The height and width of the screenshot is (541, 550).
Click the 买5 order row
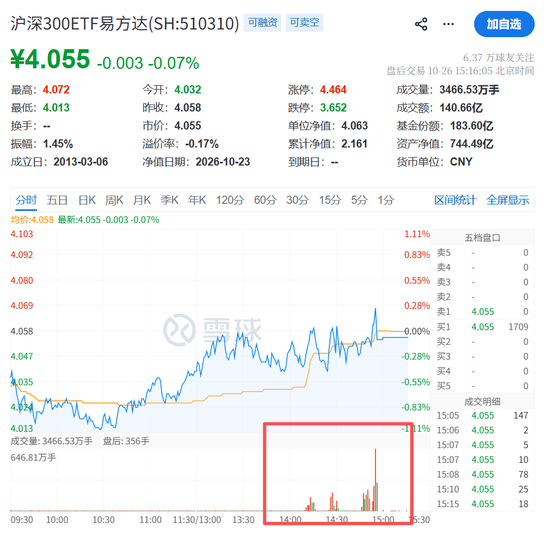click(x=482, y=386)
